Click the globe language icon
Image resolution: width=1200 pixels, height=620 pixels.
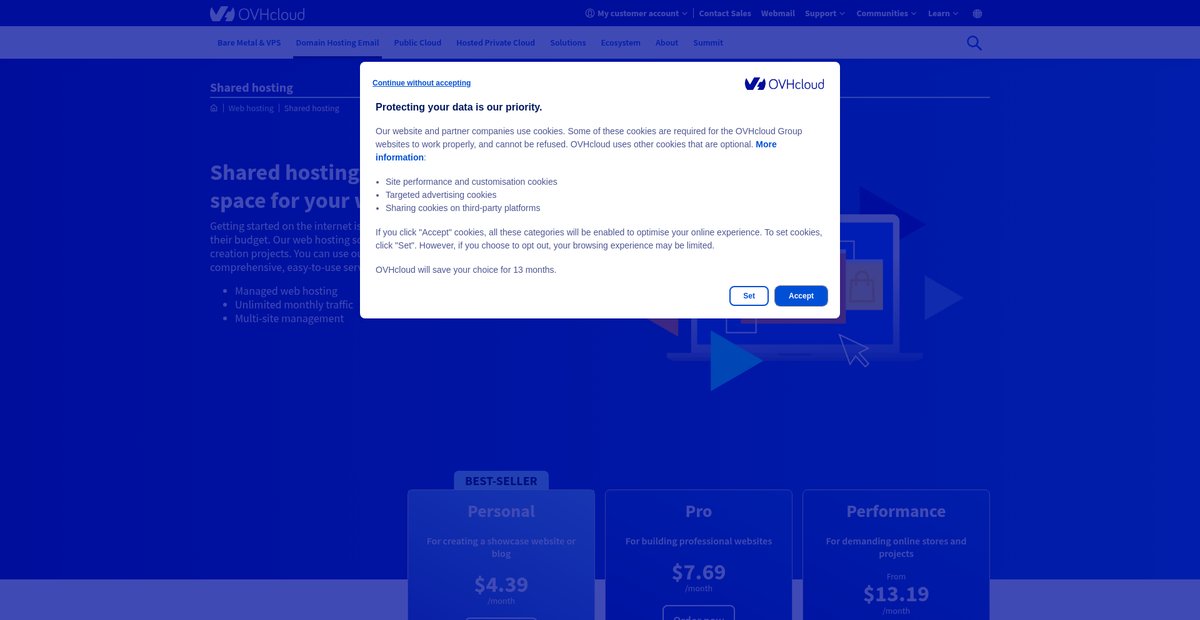977,14
